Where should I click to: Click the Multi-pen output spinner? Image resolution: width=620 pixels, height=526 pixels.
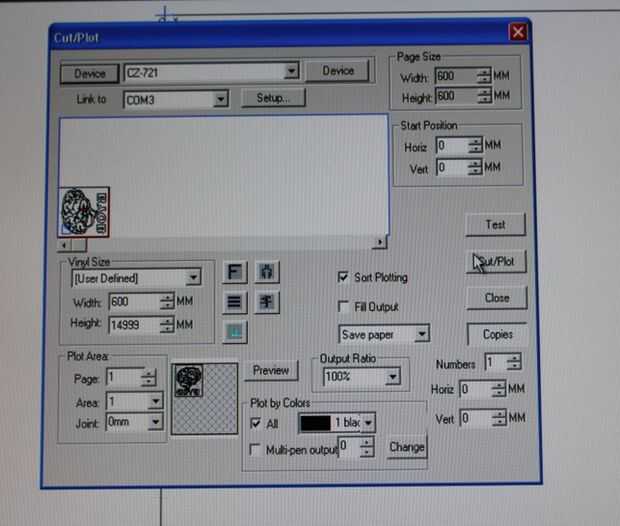(367, 448)
